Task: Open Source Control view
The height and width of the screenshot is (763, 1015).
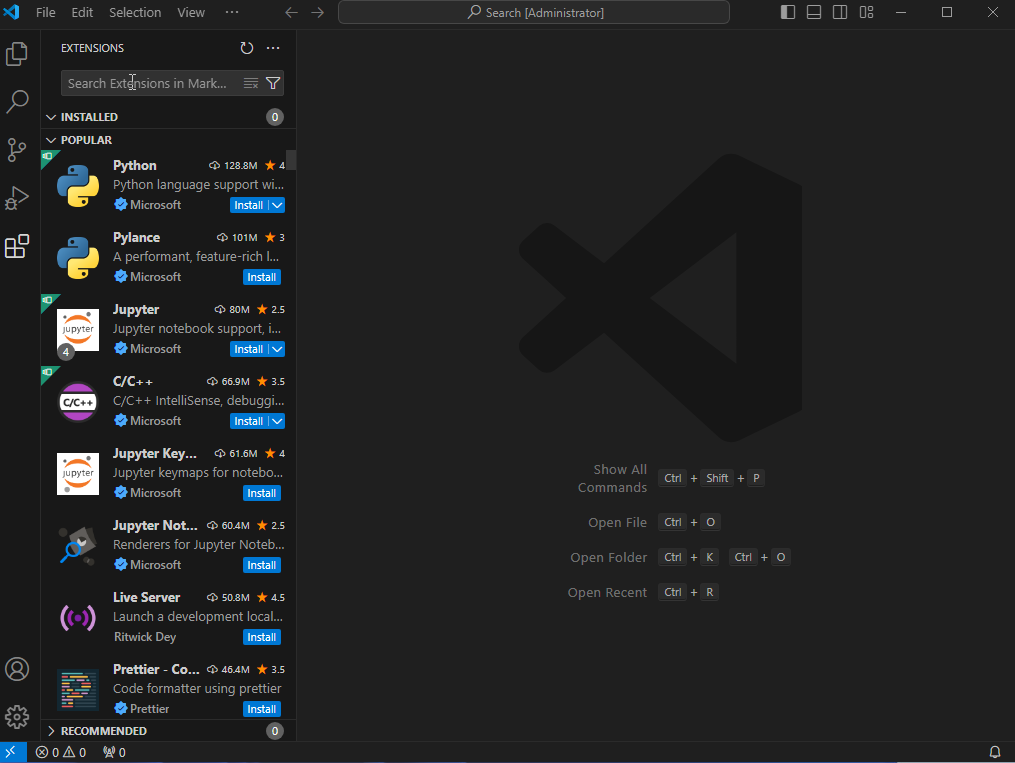Action: [x=17, y=149]
